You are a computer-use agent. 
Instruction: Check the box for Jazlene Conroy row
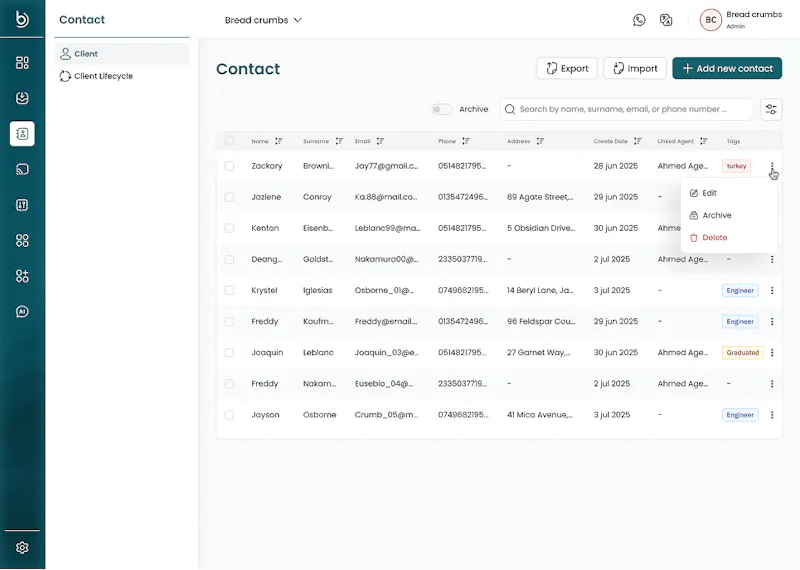[230, 197]
